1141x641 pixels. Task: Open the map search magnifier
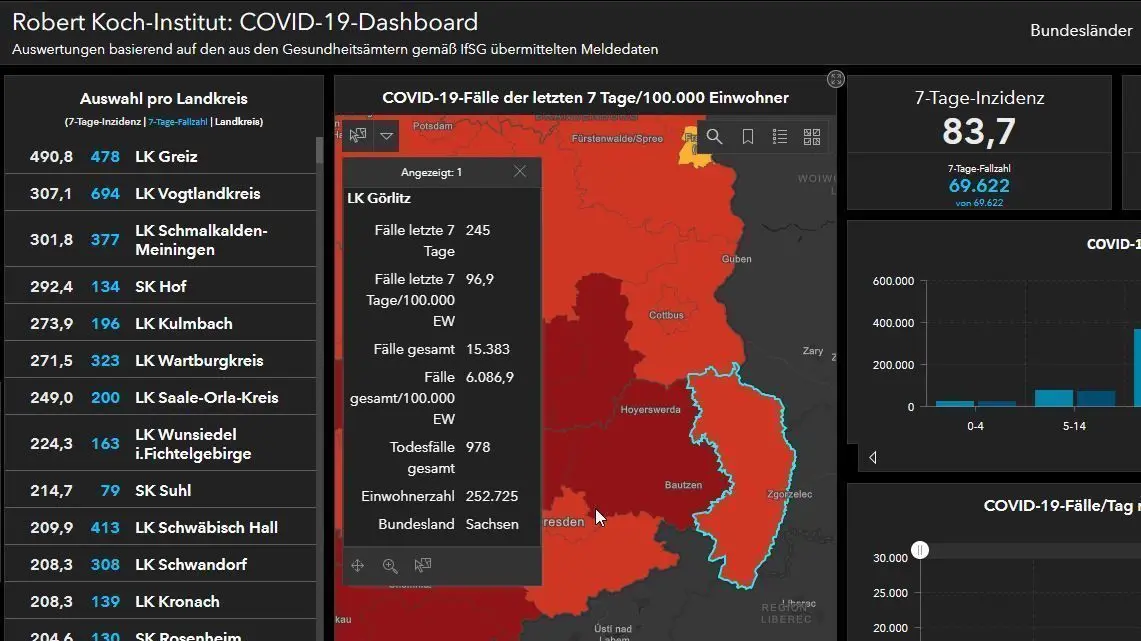714,137
